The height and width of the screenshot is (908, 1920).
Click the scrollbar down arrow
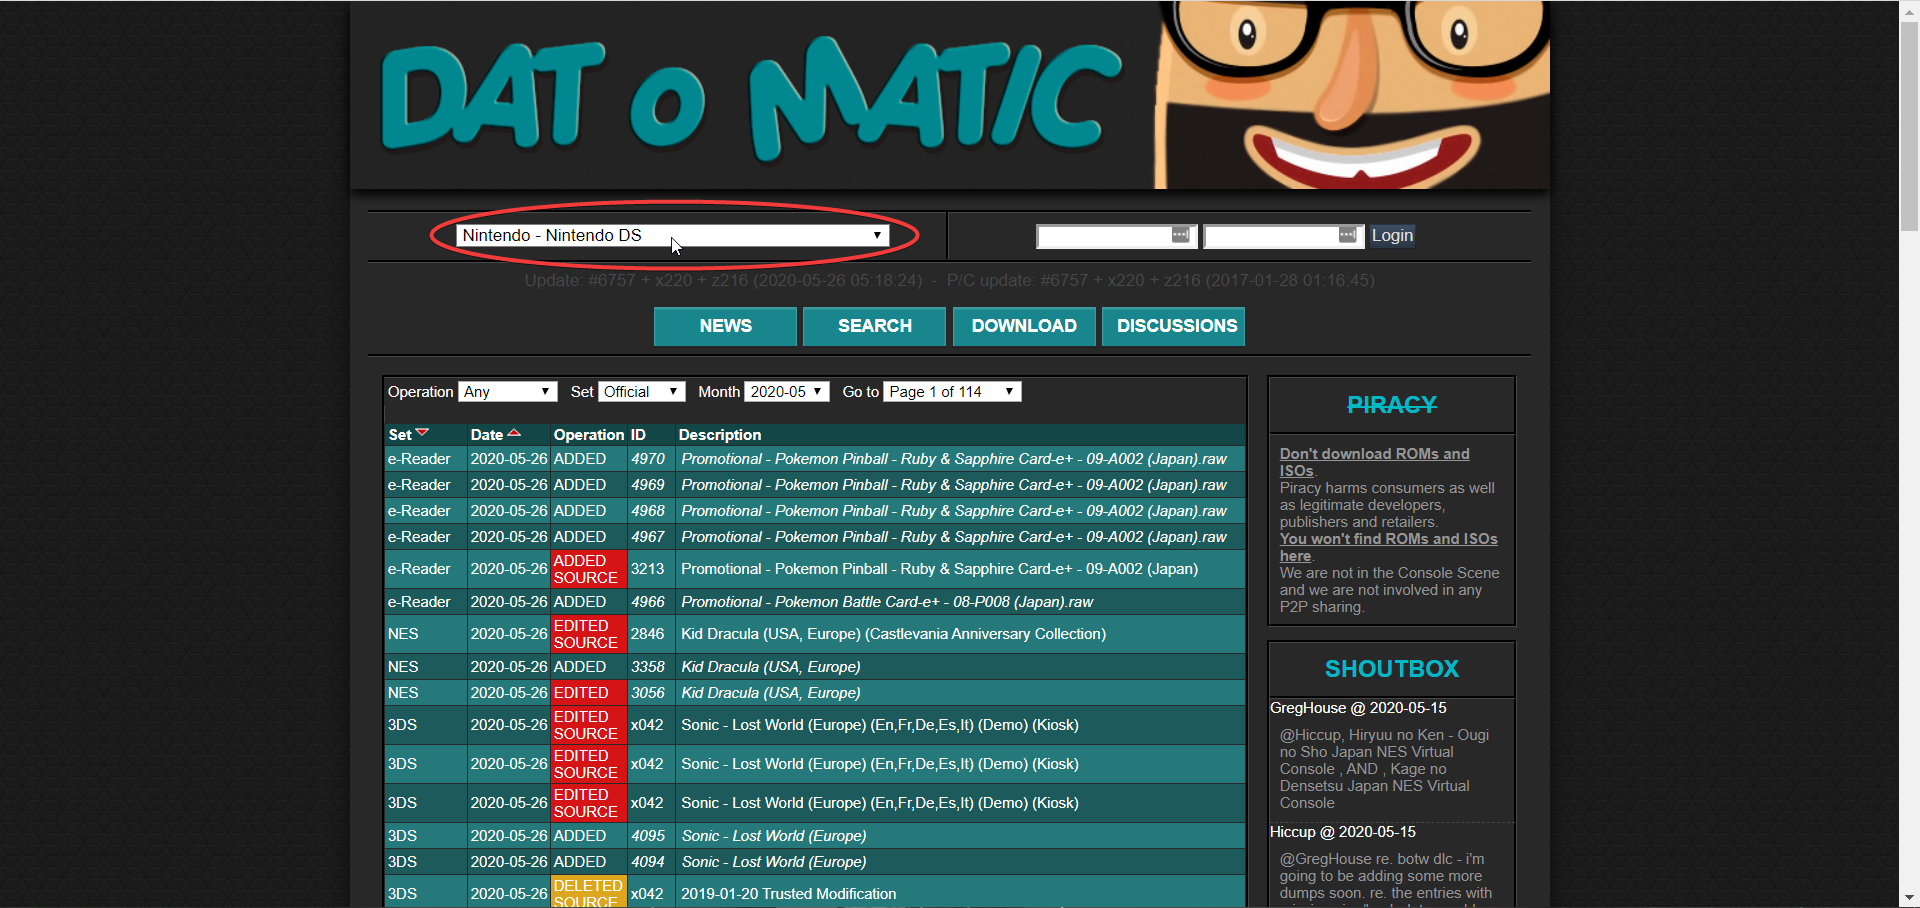1909,898
